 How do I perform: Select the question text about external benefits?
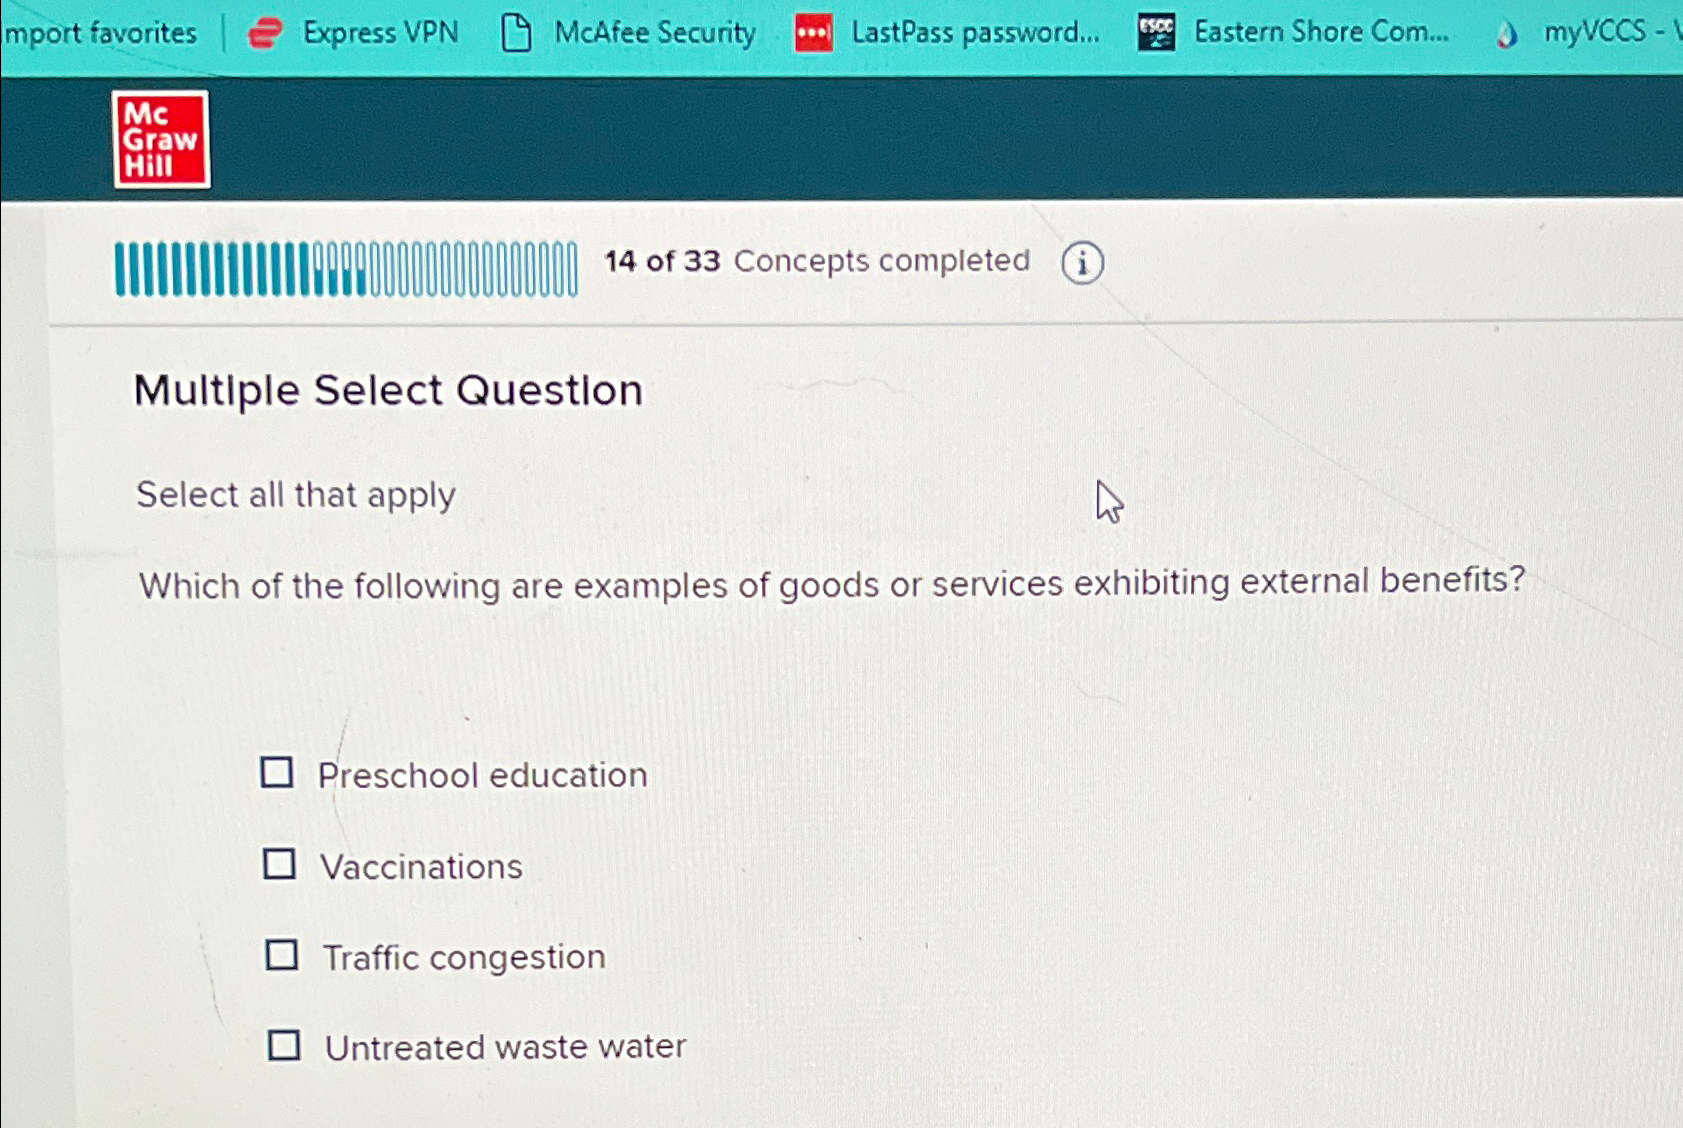(832, 583)
